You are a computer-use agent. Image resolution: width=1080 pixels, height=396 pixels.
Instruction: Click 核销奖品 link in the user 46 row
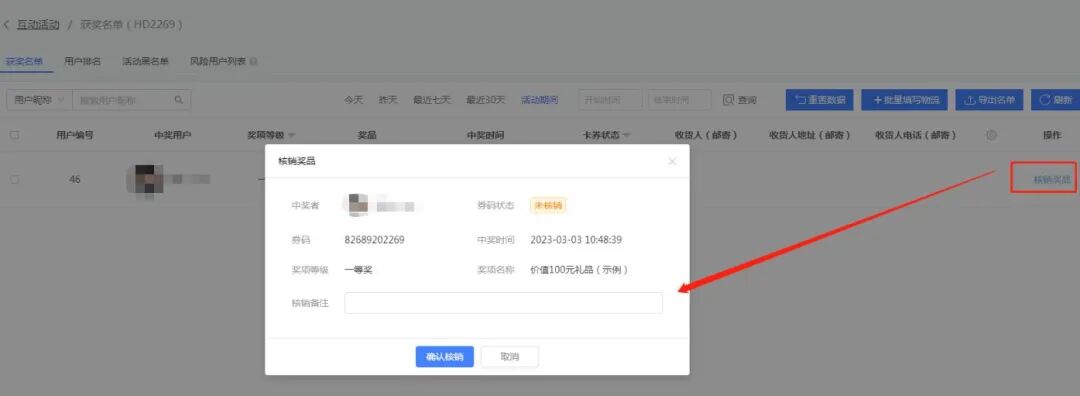1052,179
